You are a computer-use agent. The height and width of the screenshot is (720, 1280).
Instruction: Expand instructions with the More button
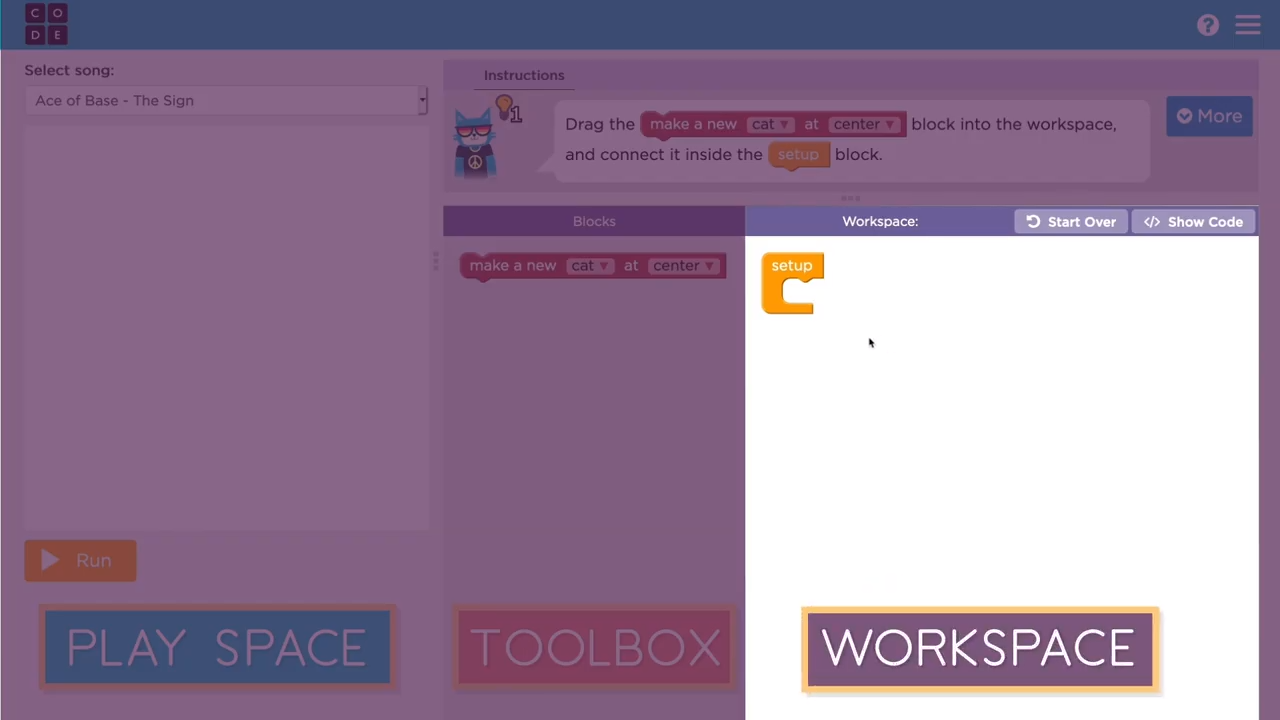1209,116
